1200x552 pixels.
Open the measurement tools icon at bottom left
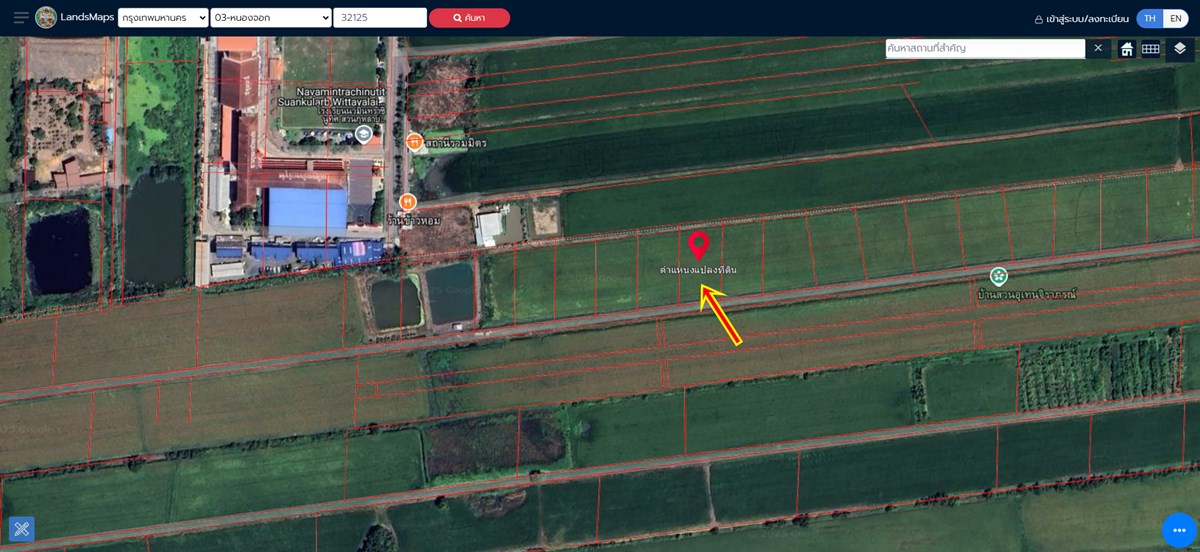click(x=22, y=529)
